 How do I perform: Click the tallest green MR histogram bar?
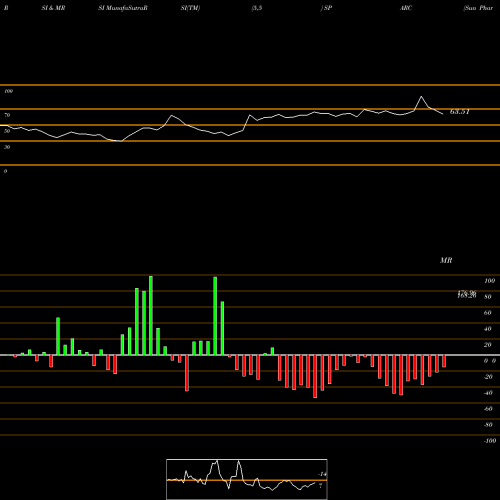151,315
